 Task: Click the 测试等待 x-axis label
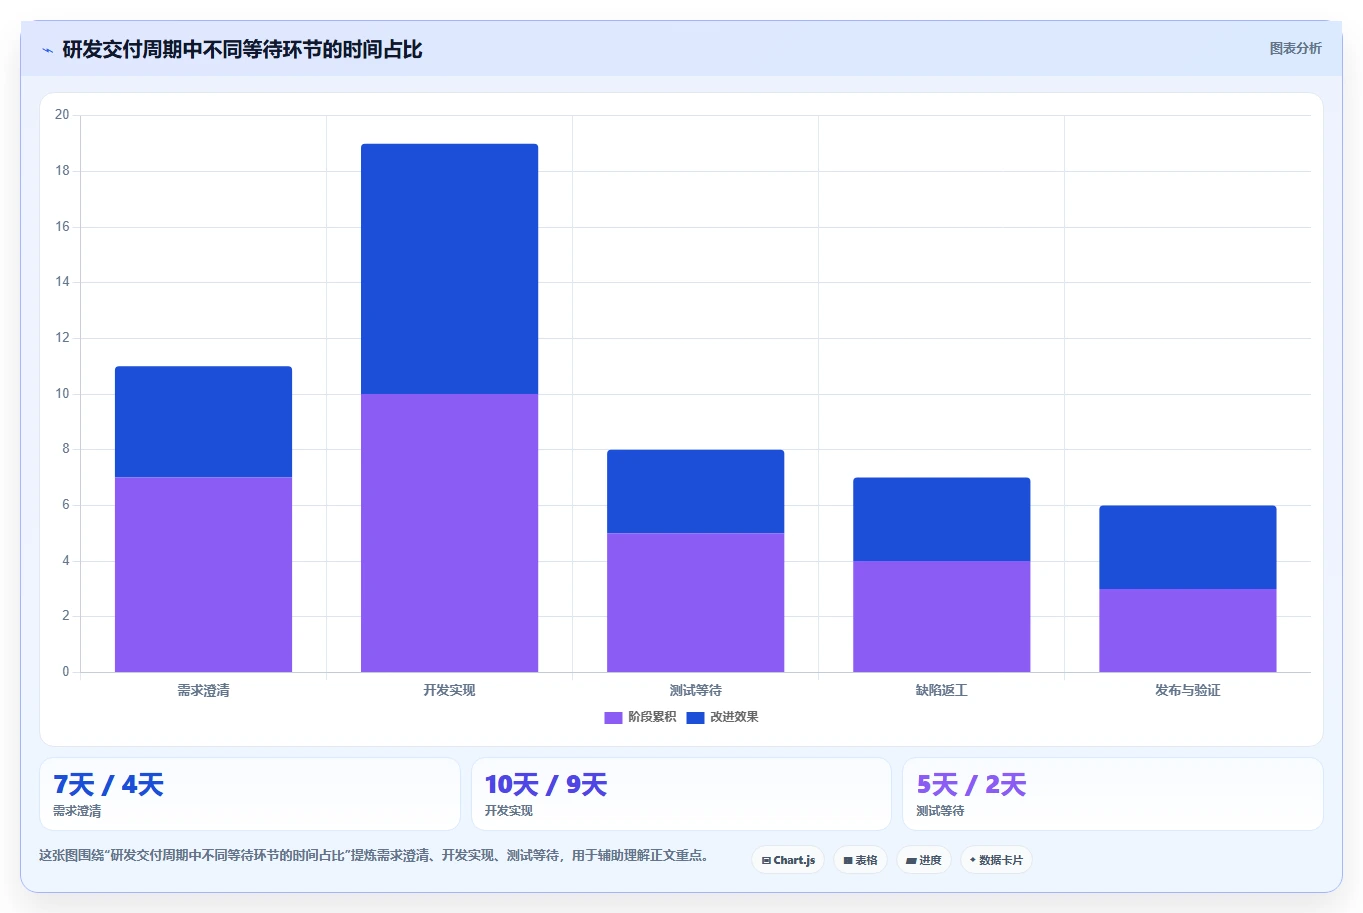pyautogui.click(x=695, y=690)
